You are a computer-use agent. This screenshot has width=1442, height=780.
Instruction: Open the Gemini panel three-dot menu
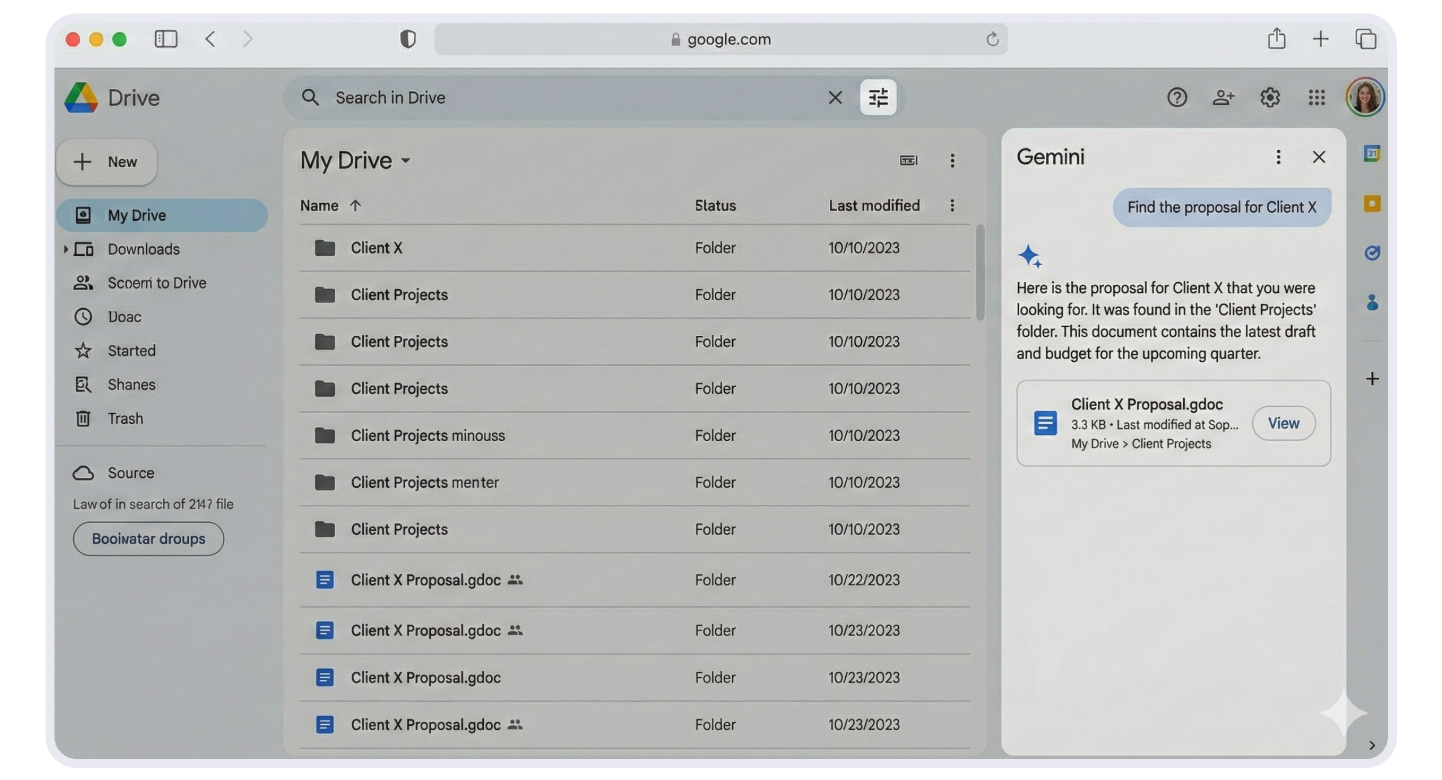coord(1278,156)
